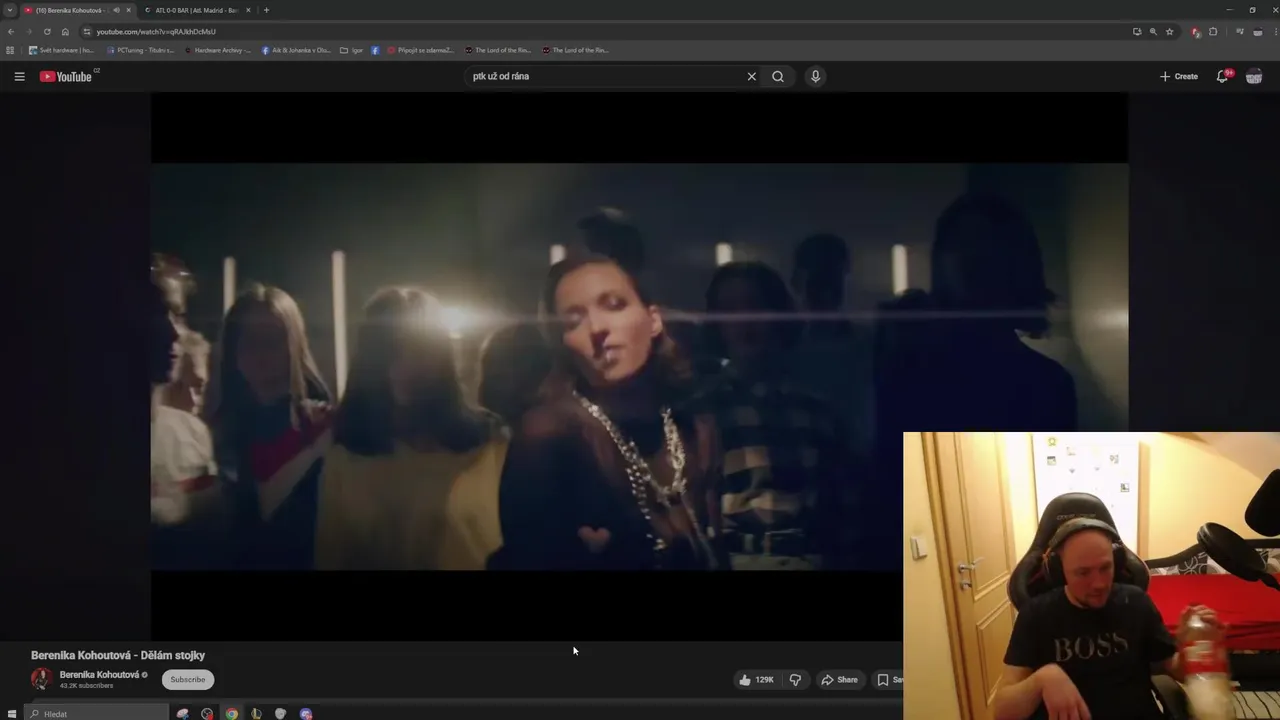This screenshot has height=720, width=1280.
Task: Click the youtube.com address bar
Action: tap(600, 31)
